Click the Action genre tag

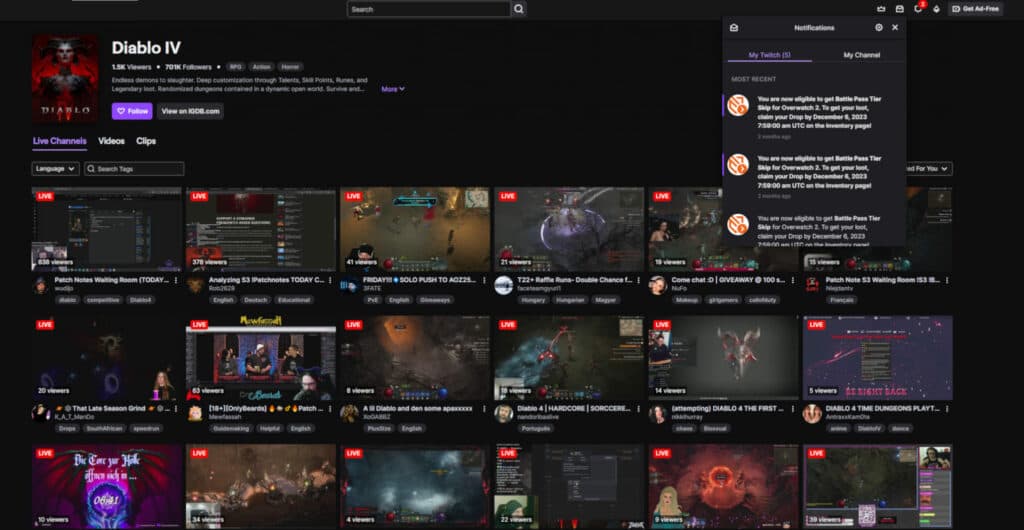click(261, 67)
